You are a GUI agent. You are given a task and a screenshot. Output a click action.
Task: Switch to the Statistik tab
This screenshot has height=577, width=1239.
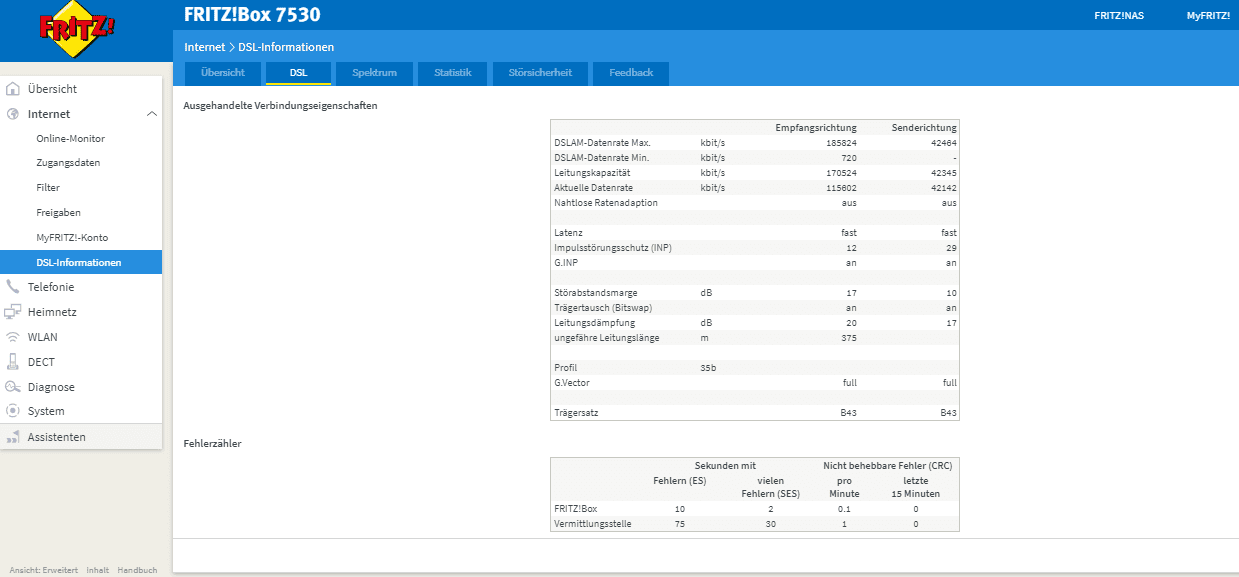click(x=452, y=73)
